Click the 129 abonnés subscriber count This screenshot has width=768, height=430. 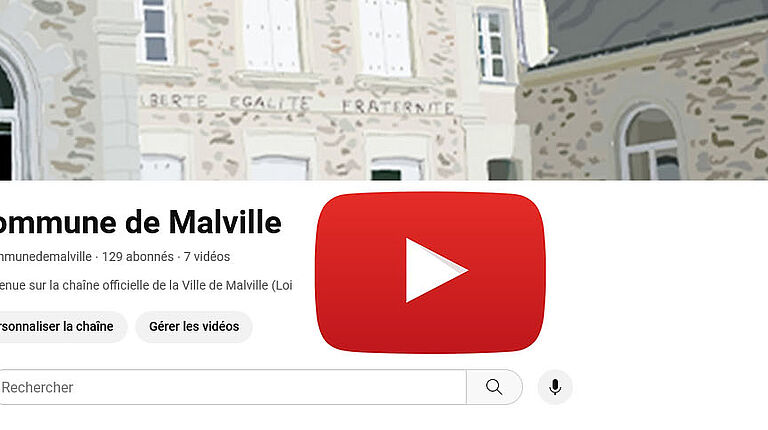pos(138,257)
